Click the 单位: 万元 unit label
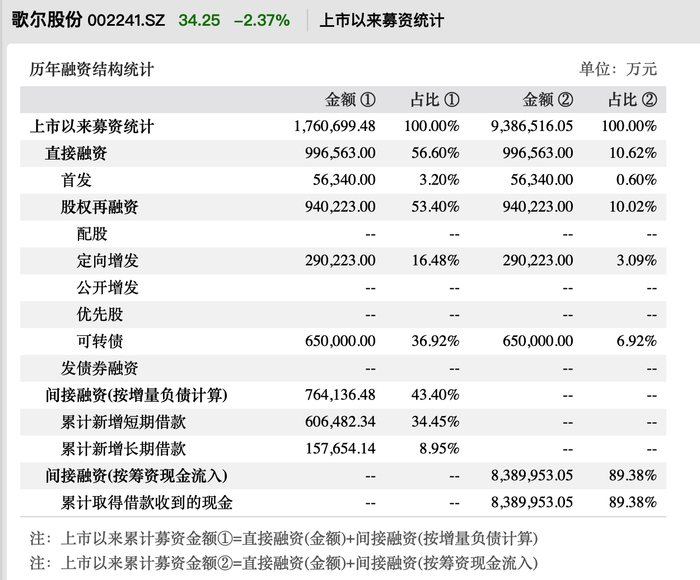 click(x=618, y=69)
